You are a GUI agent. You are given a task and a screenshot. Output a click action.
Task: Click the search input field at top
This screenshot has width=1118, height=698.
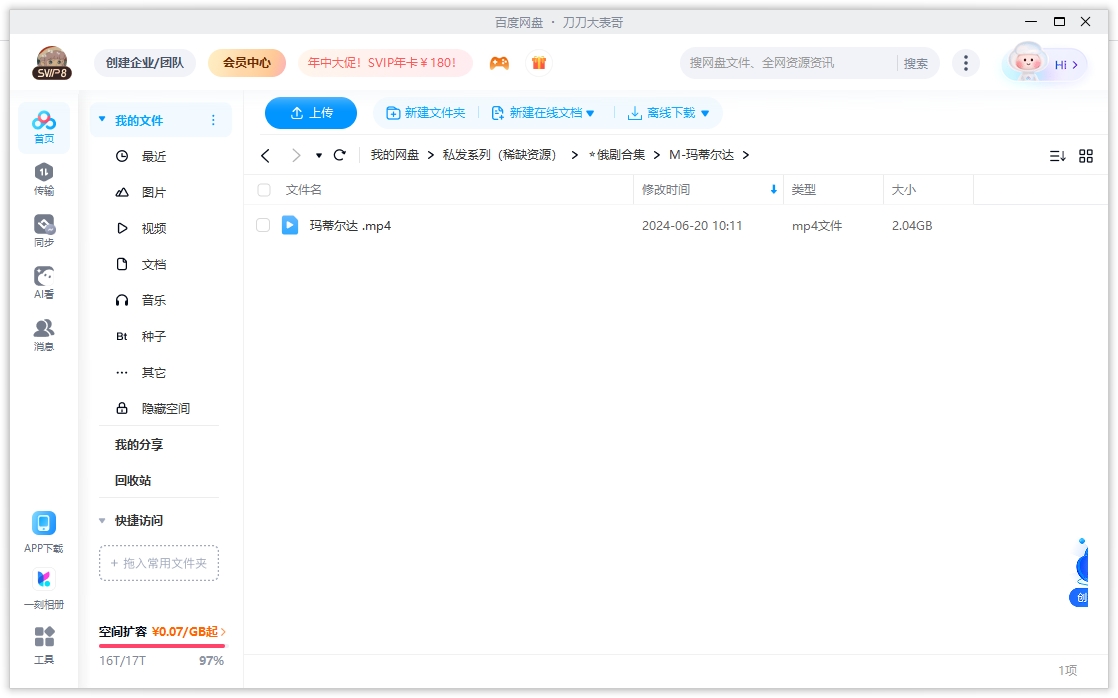[x=790, y=62]
